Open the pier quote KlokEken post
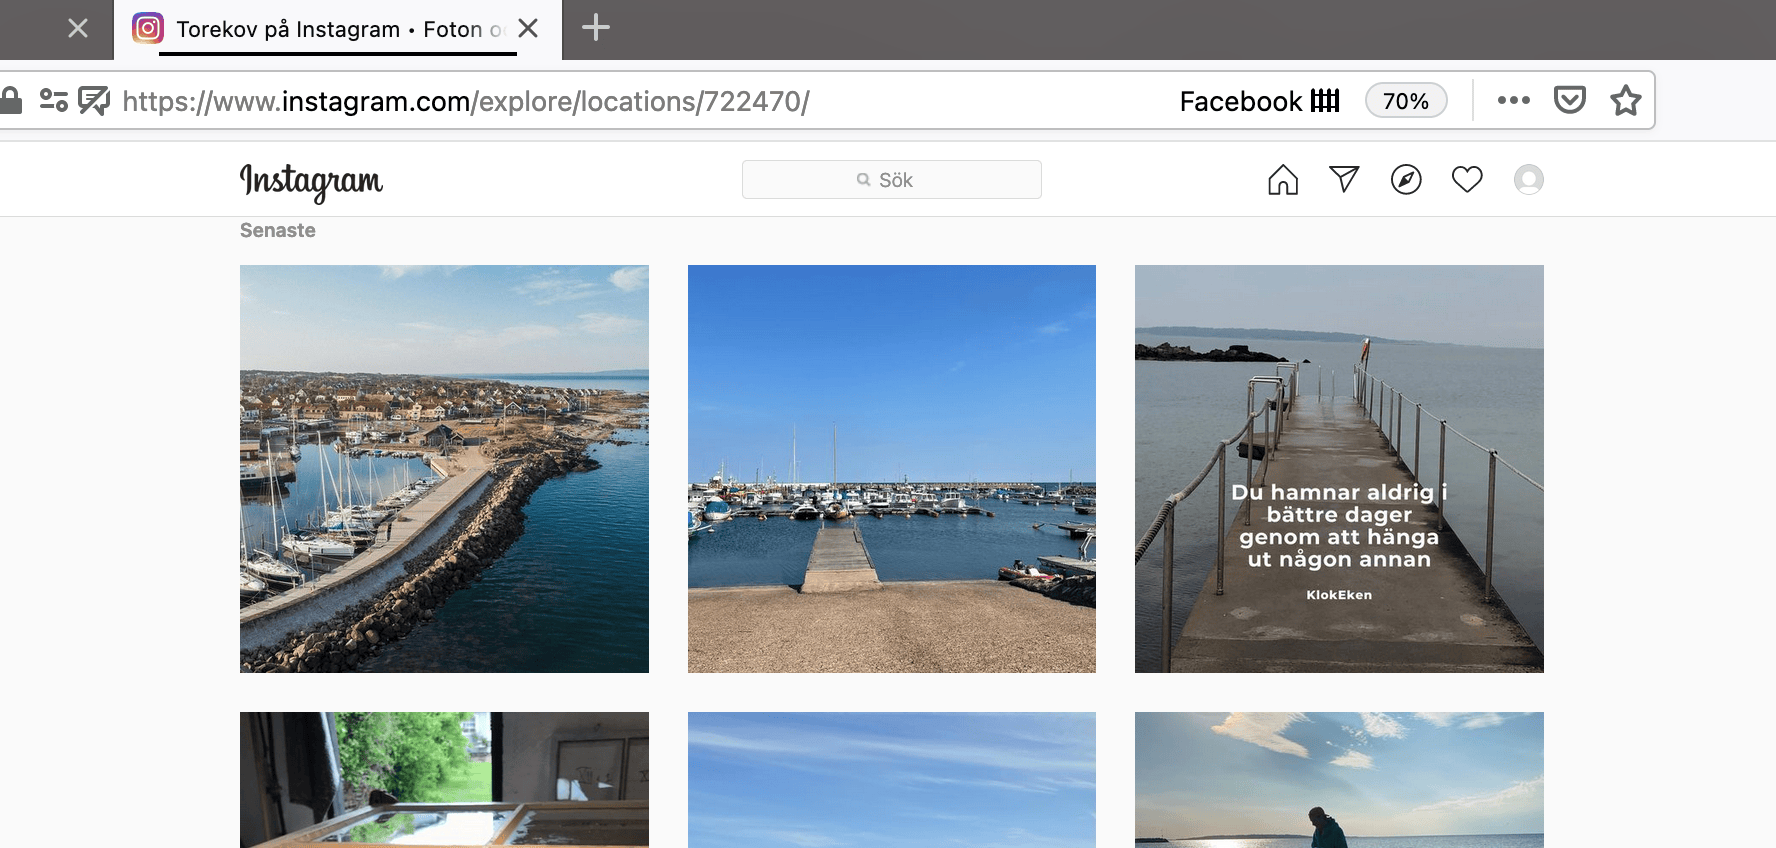1776x848 pixels. [1339, 469]
